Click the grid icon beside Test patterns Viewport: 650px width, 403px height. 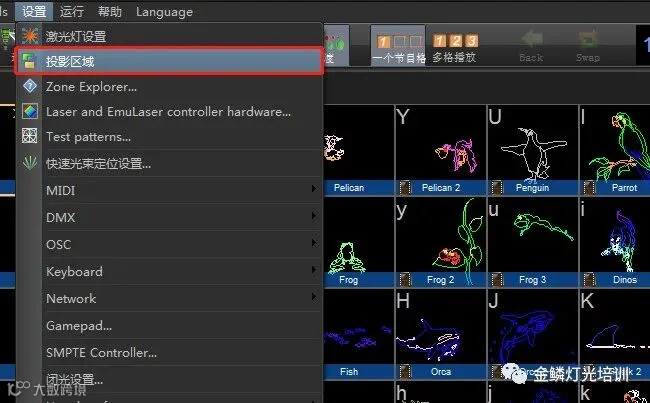click(x=29, y=136)
